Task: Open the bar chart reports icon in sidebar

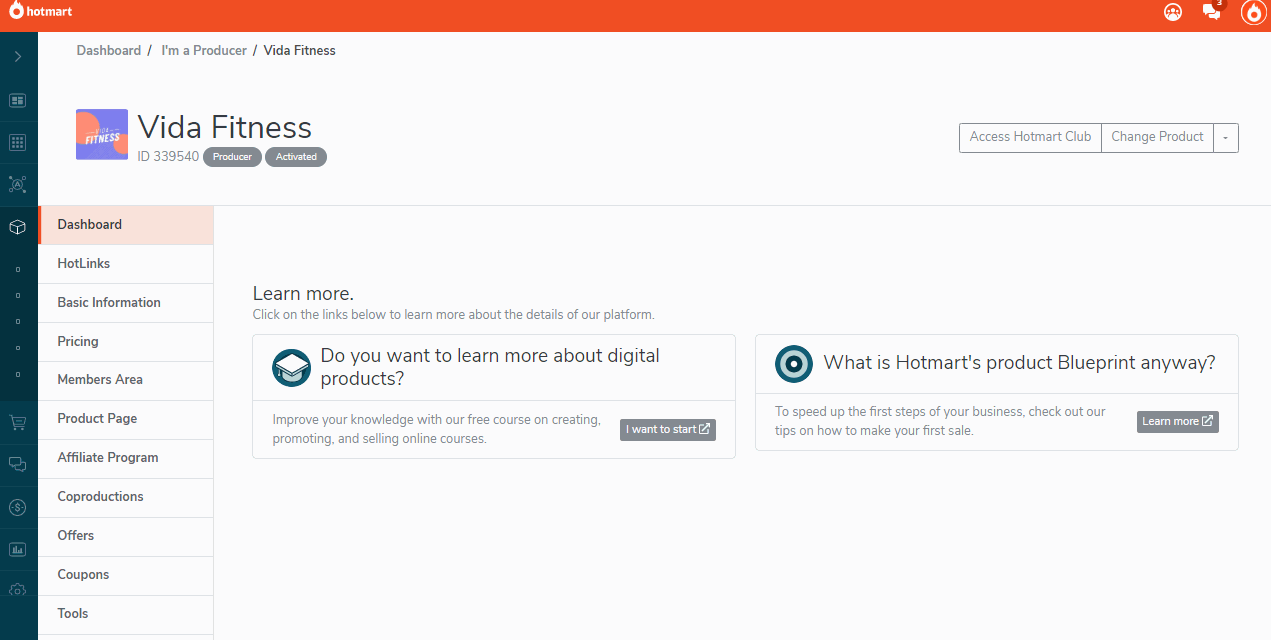Action: pyautogui.click(x=18, y=549)
